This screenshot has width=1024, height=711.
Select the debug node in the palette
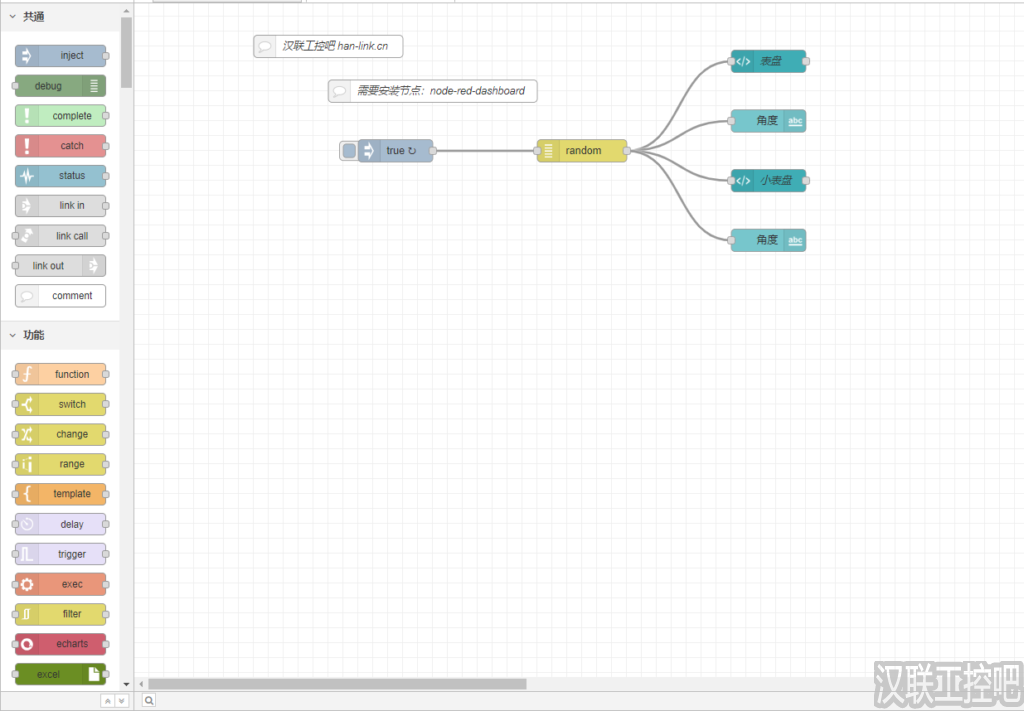click(60, 86)
